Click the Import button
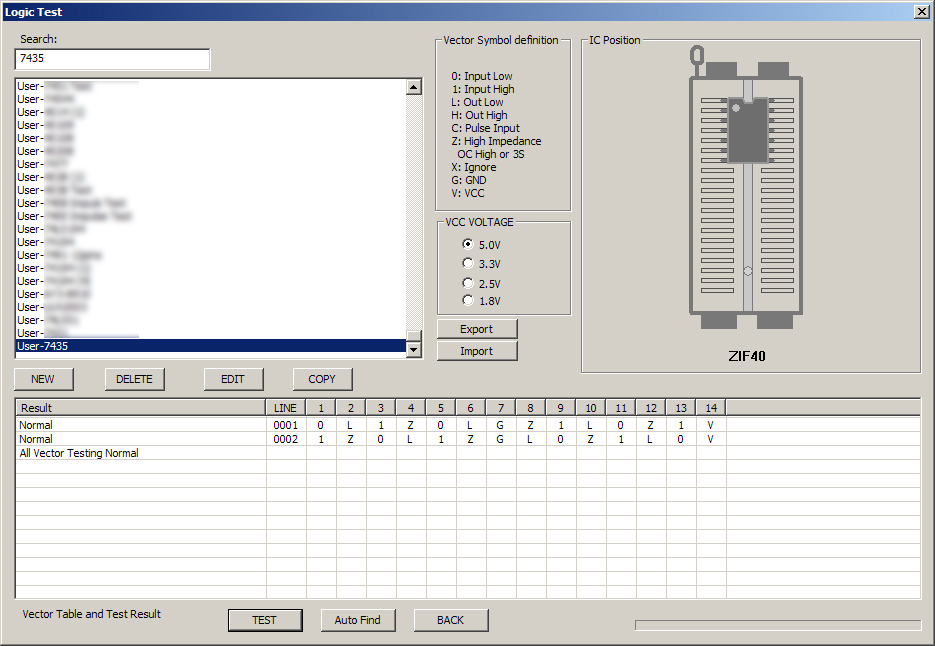Viewport: 935px width, 646px height. coord(476,350)
